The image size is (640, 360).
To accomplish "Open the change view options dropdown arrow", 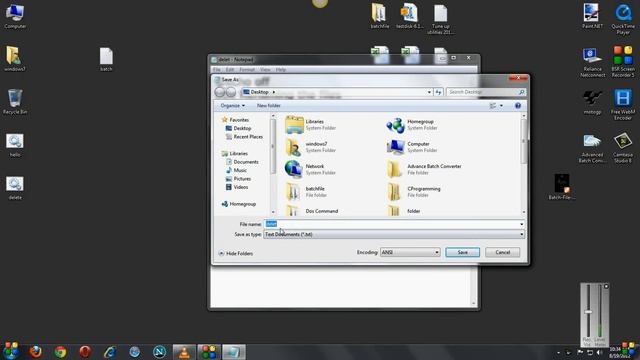I will [x=501, y=106].
